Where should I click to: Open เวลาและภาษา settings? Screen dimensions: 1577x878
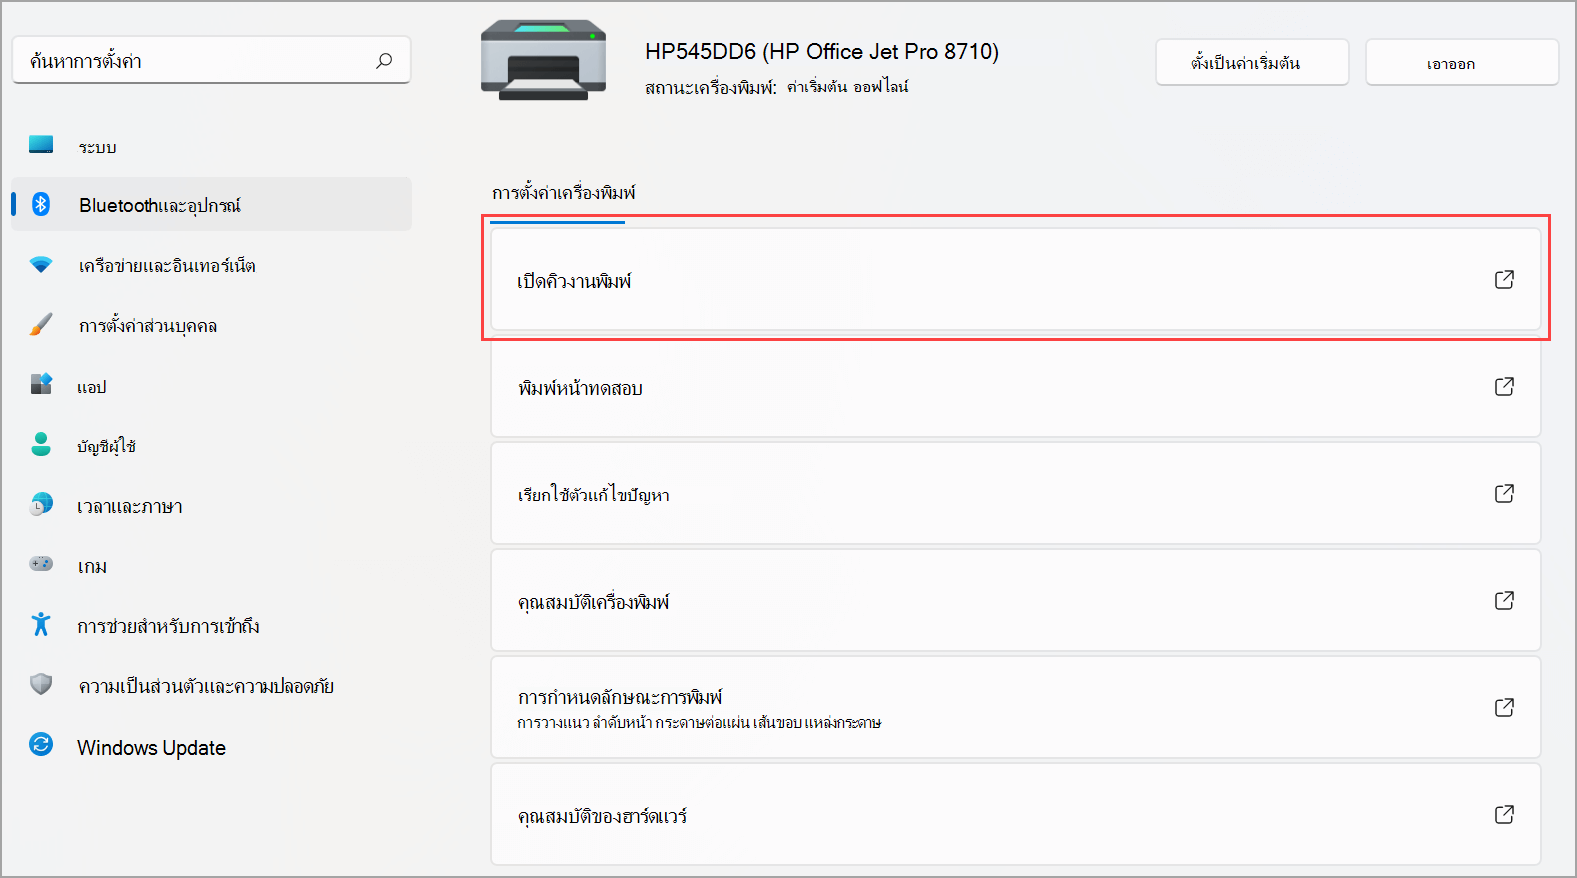[211, 506]
